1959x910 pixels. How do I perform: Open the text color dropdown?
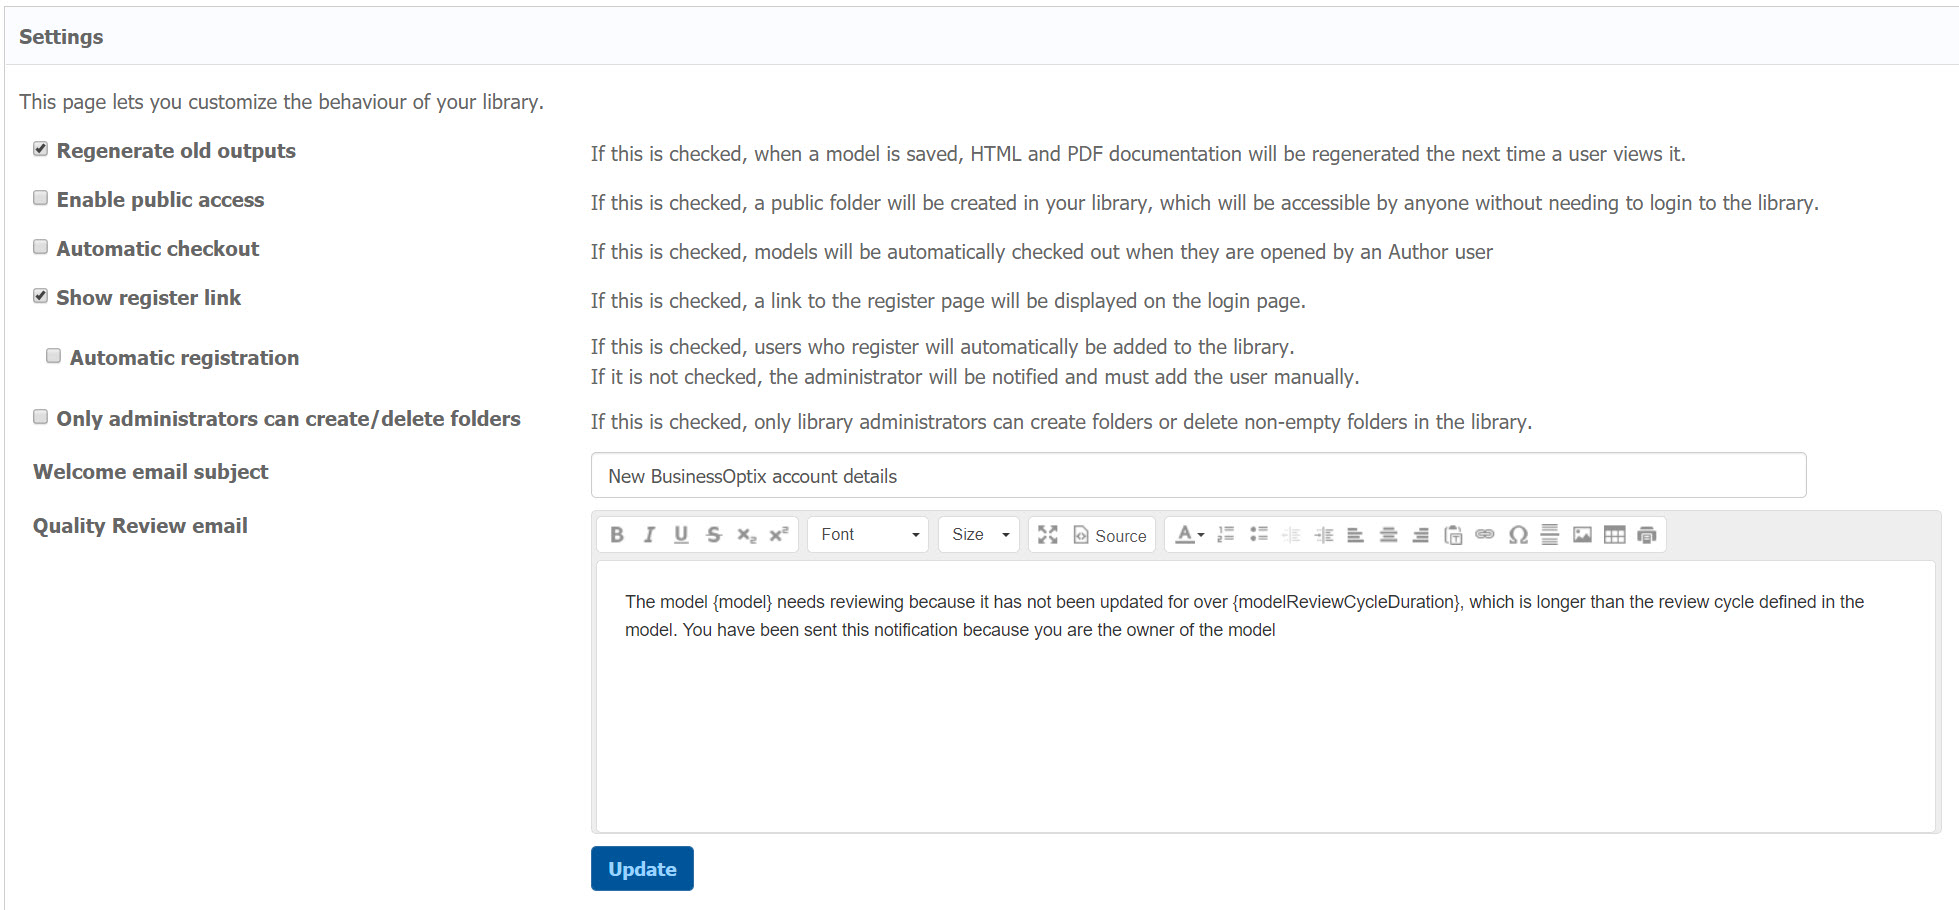click(1189, 535)
